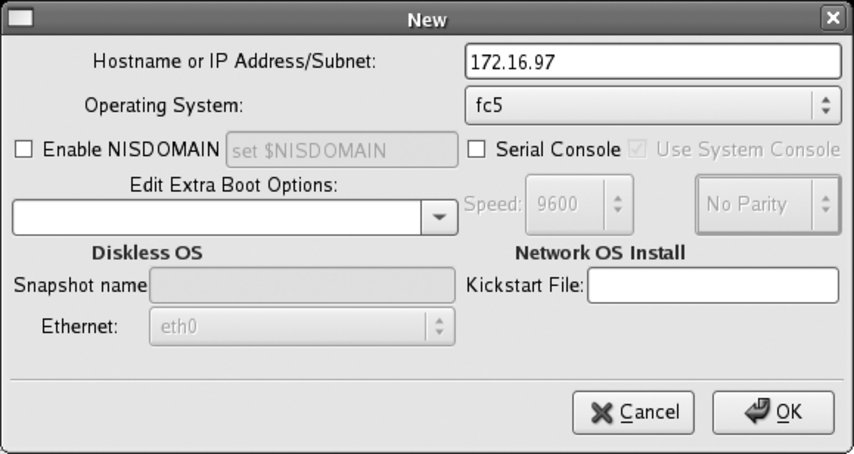Click the Hostname or IP Address field

click(653, 62)
